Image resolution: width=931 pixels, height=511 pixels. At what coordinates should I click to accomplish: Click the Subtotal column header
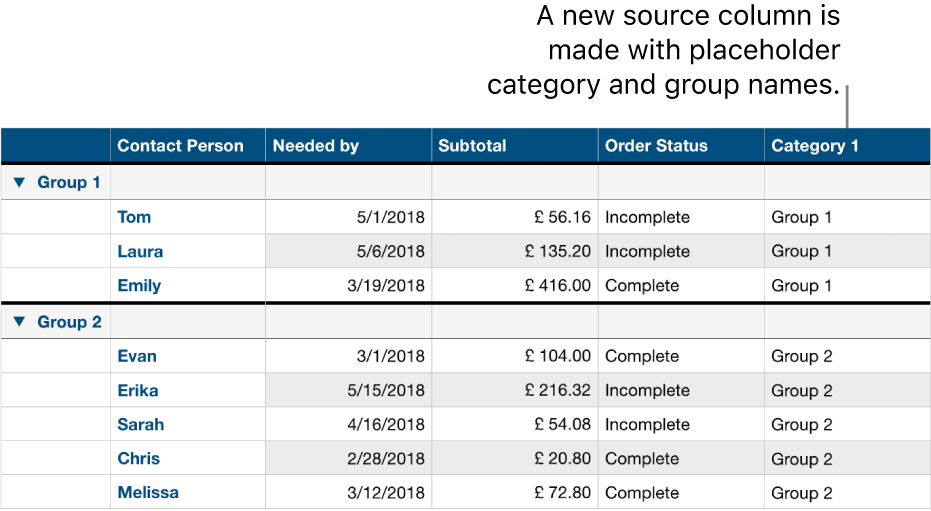[472, 146]
